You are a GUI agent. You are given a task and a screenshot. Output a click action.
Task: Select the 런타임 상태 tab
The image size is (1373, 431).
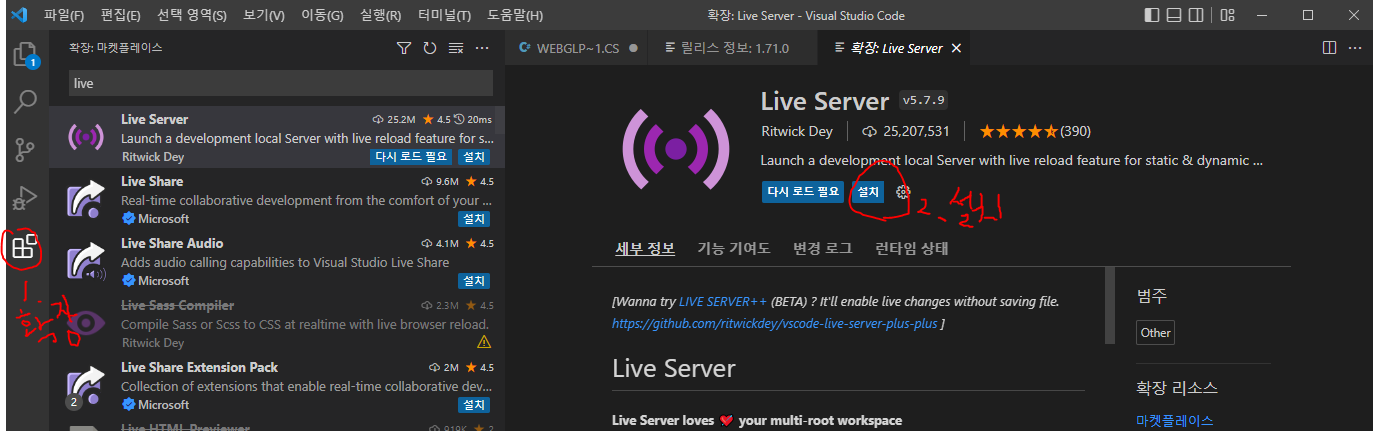pos(911,248)
